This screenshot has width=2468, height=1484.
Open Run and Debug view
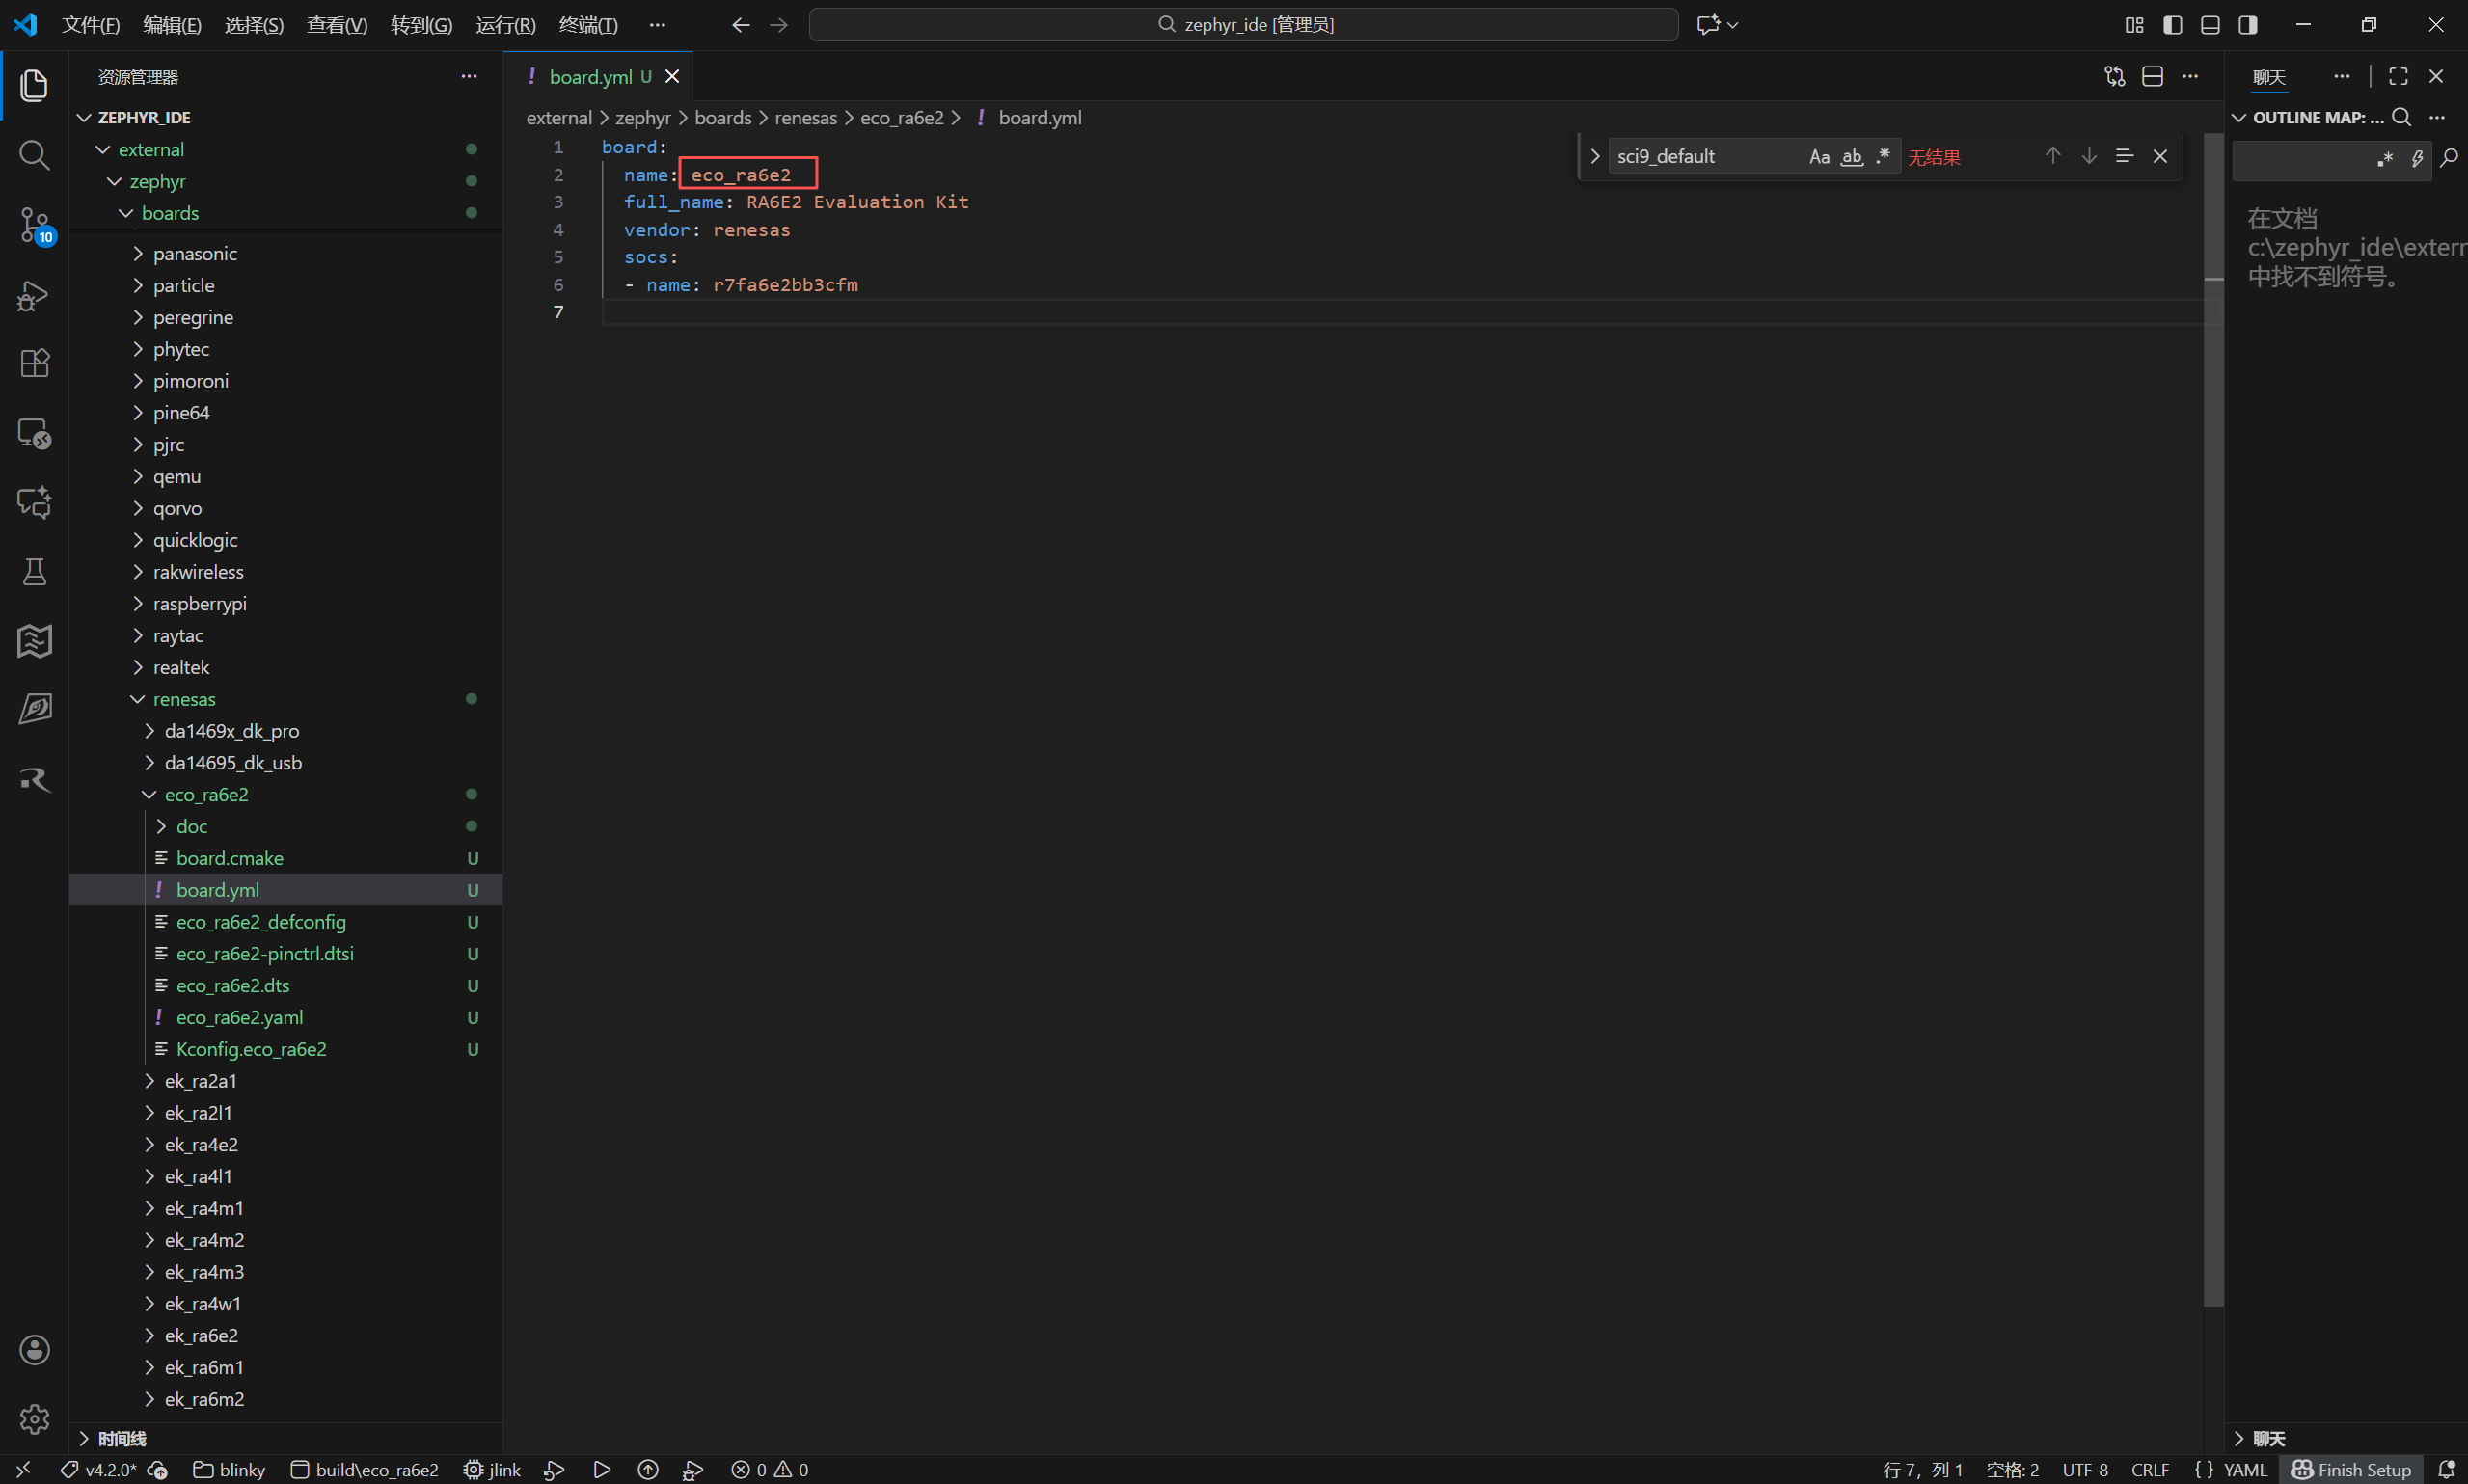(34, 295)
